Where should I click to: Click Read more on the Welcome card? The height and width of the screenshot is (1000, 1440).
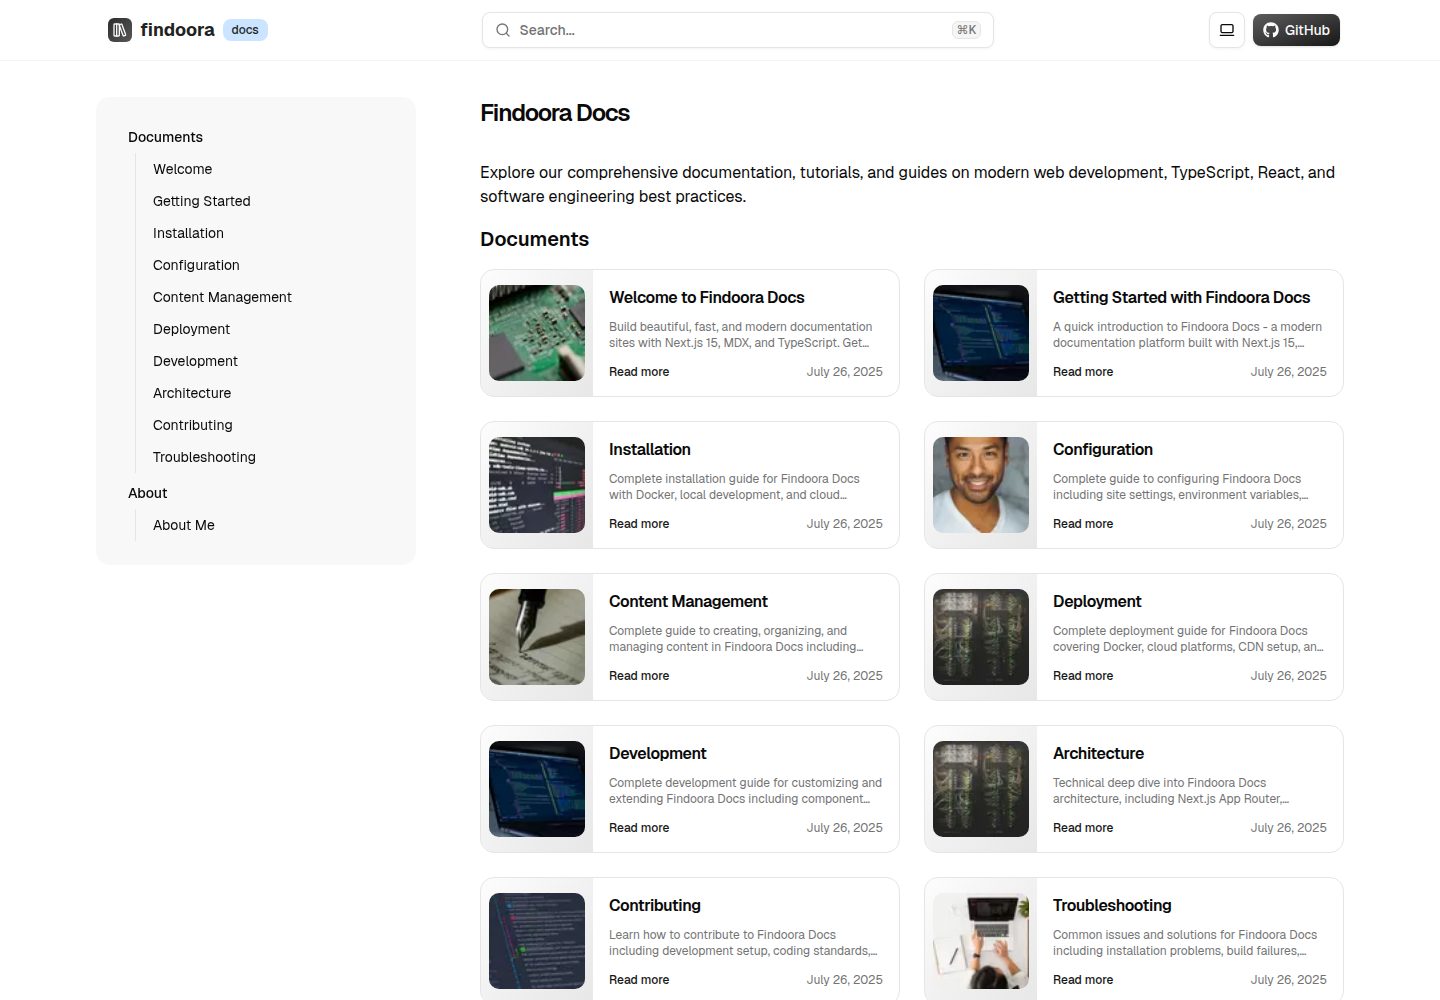[x=639, y=372]
